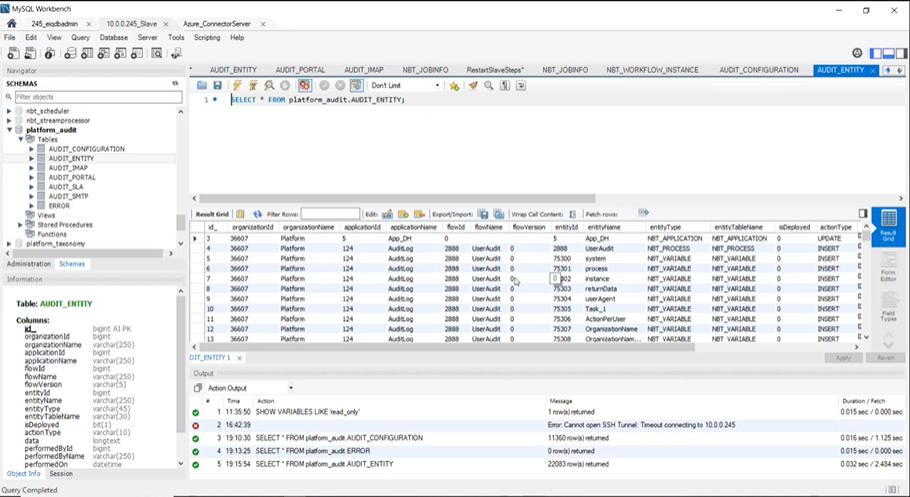Open the Administration navigator tab
Screen dimensions: 910x497
28,264
